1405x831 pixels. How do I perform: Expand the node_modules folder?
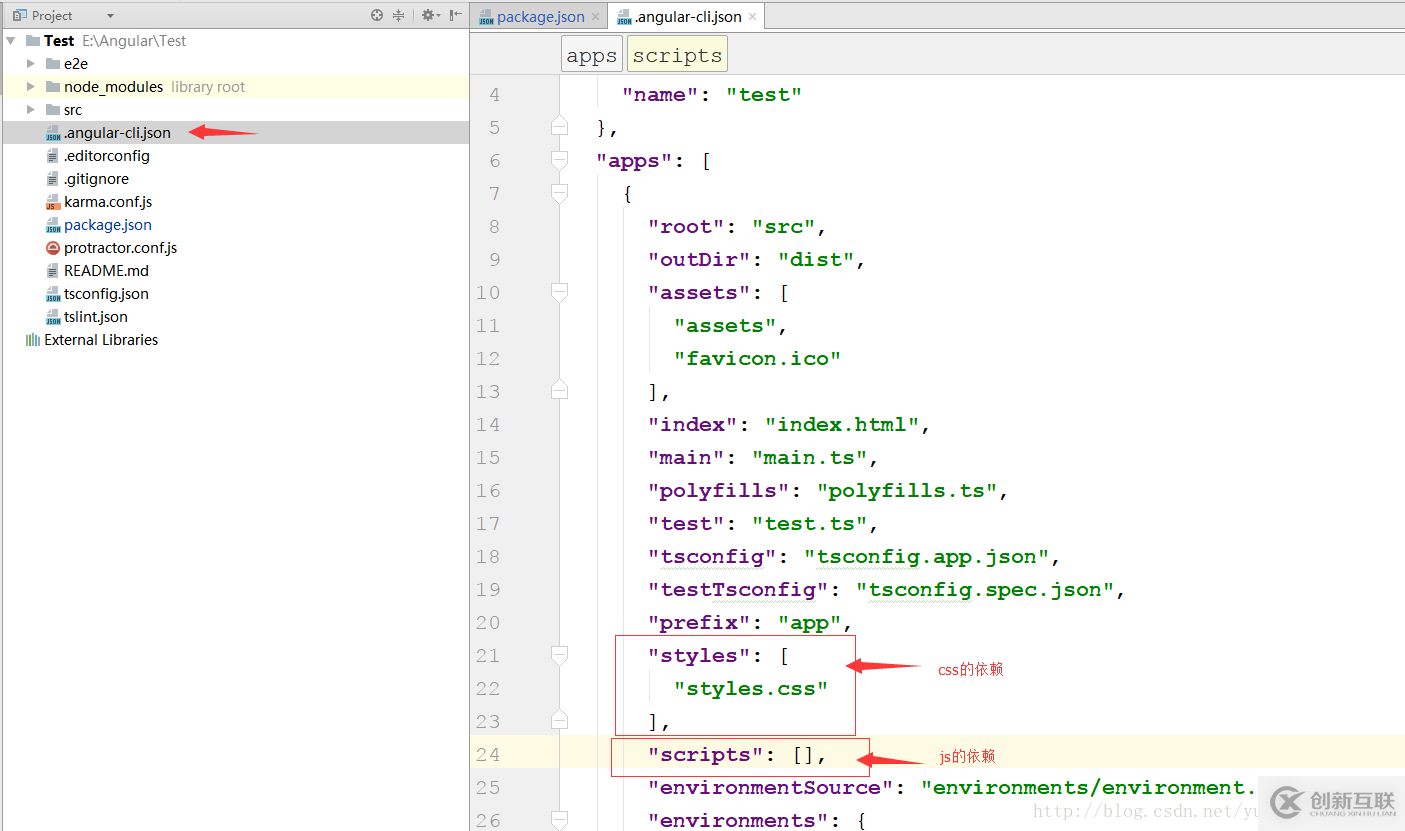(x=31, y=87)
